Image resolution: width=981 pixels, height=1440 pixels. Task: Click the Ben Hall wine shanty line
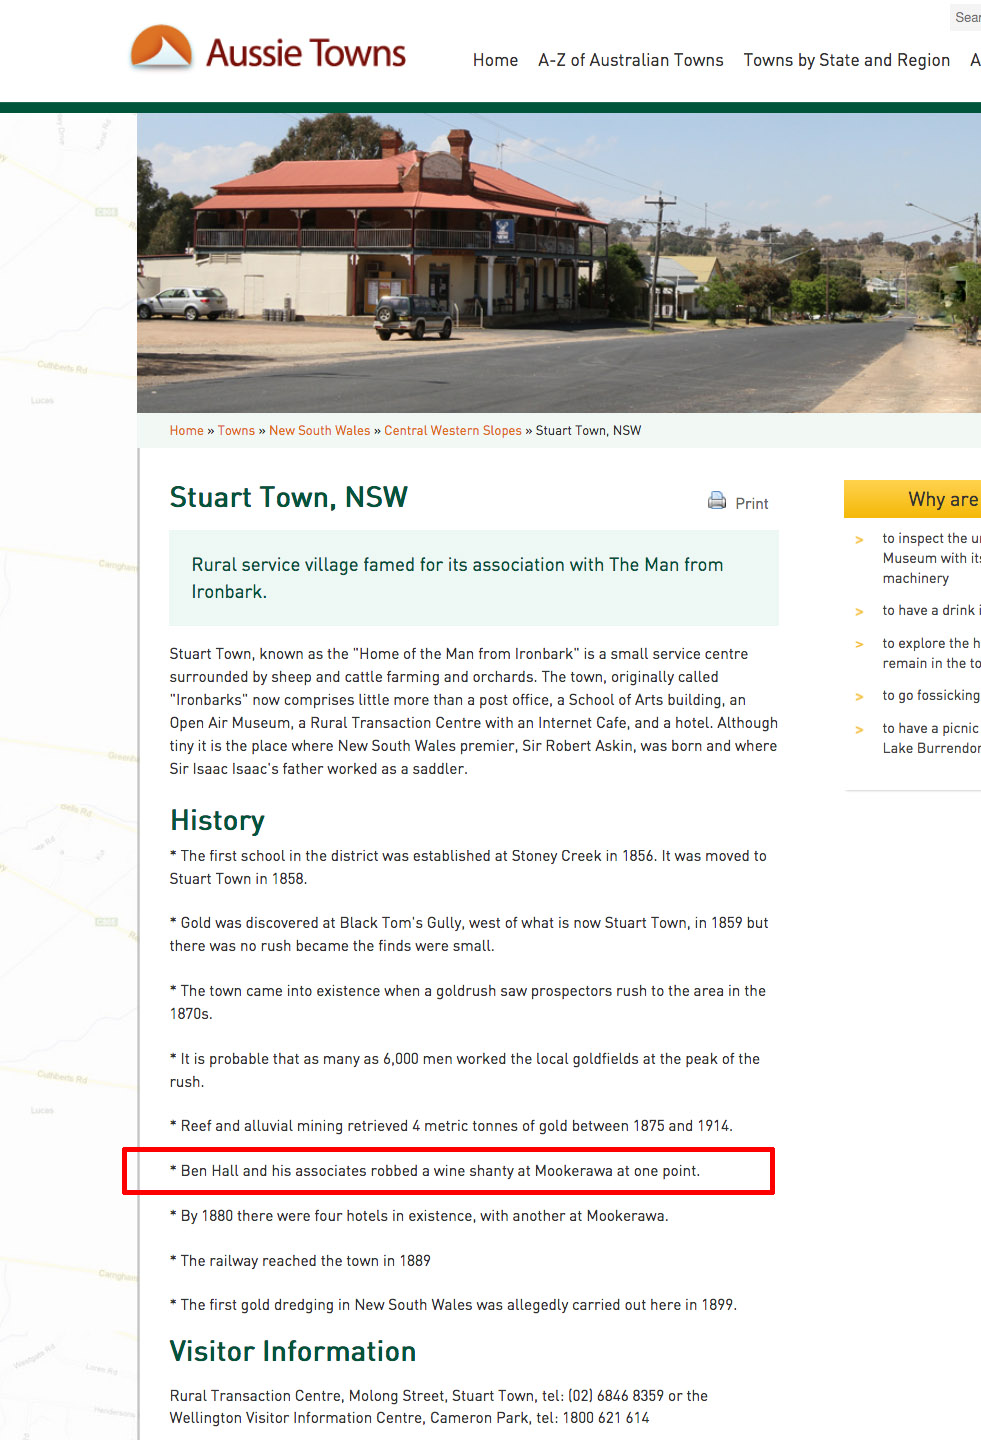click(x=435, y=1171)
